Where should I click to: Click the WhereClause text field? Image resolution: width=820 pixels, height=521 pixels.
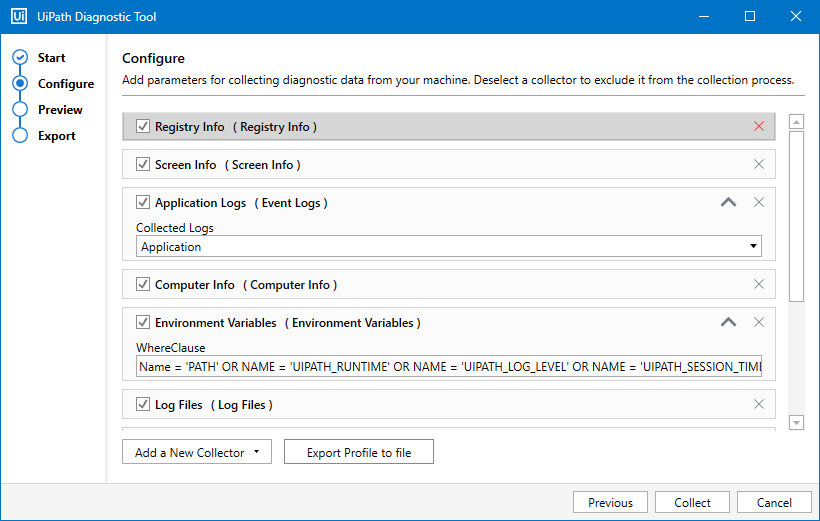pos(448,367)
